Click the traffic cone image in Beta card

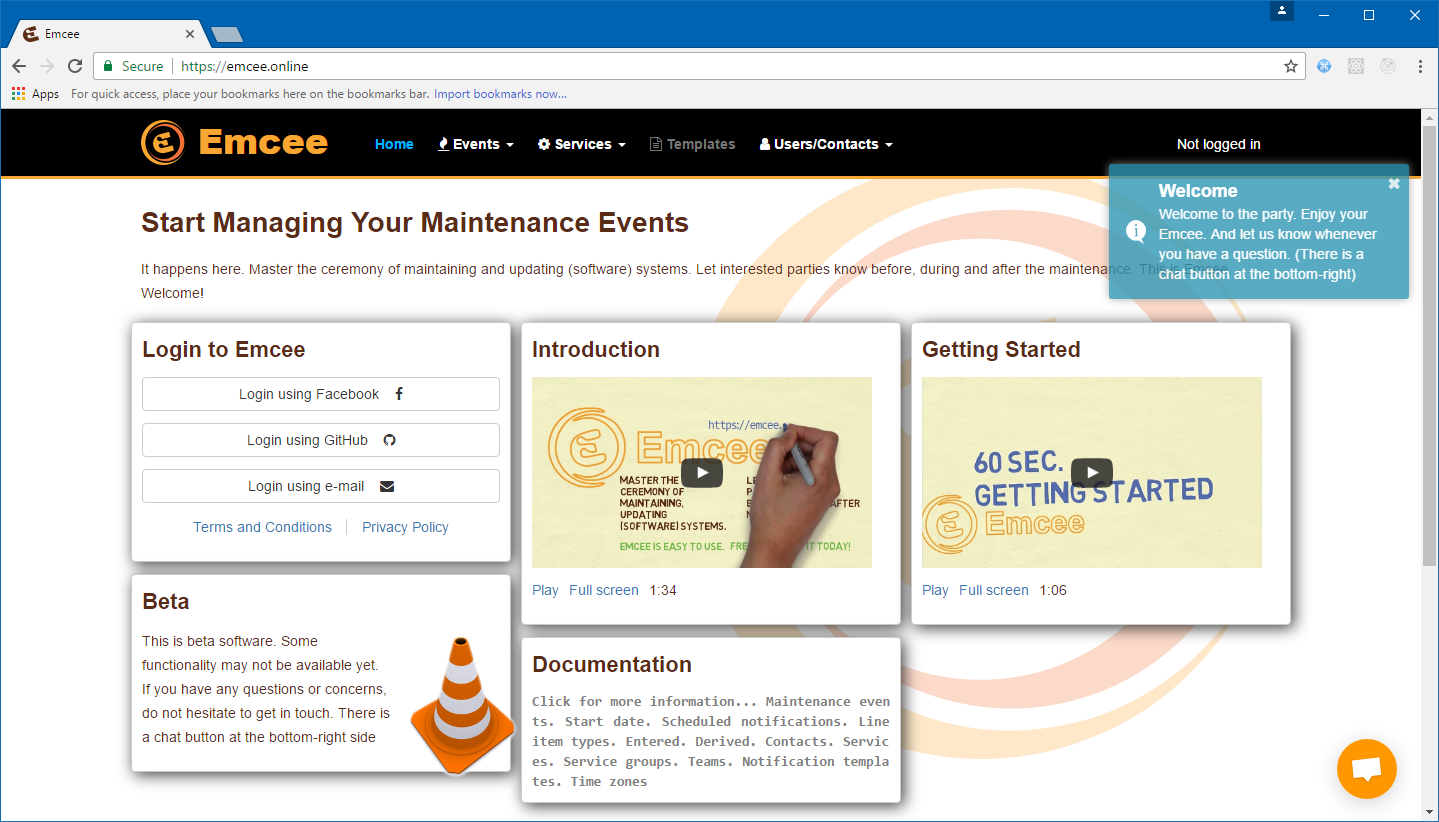461,706
